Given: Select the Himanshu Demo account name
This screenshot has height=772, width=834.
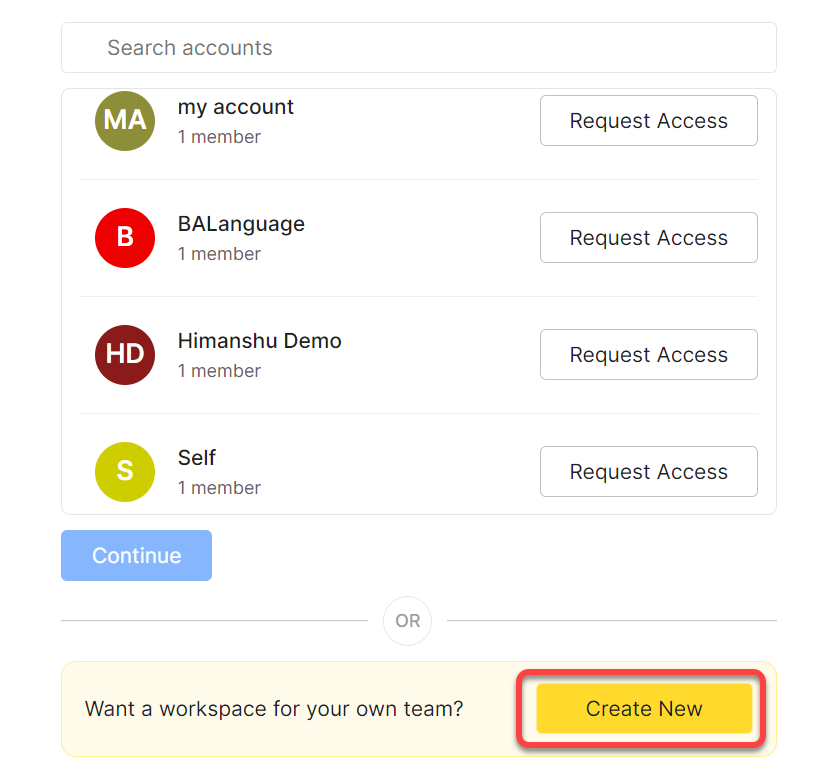Looking at the screenshot, I should (259, 341).
